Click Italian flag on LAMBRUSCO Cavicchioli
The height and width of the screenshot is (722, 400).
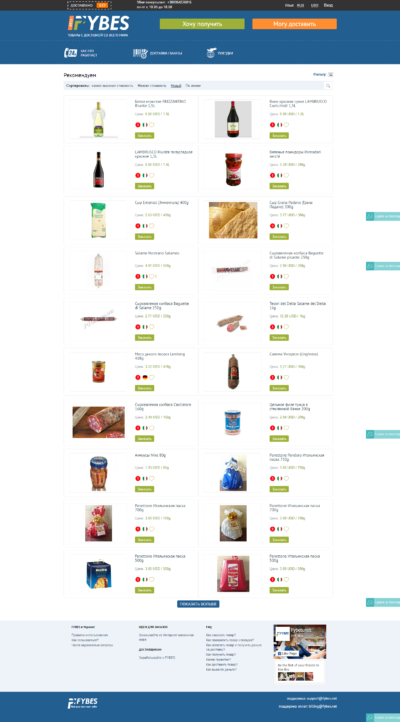pyautogui.click(x=279, y=125)
